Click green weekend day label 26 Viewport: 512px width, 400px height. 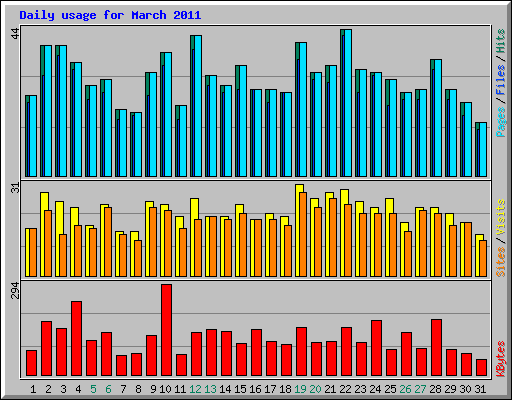pyautogui.click(x=405, y=389)
